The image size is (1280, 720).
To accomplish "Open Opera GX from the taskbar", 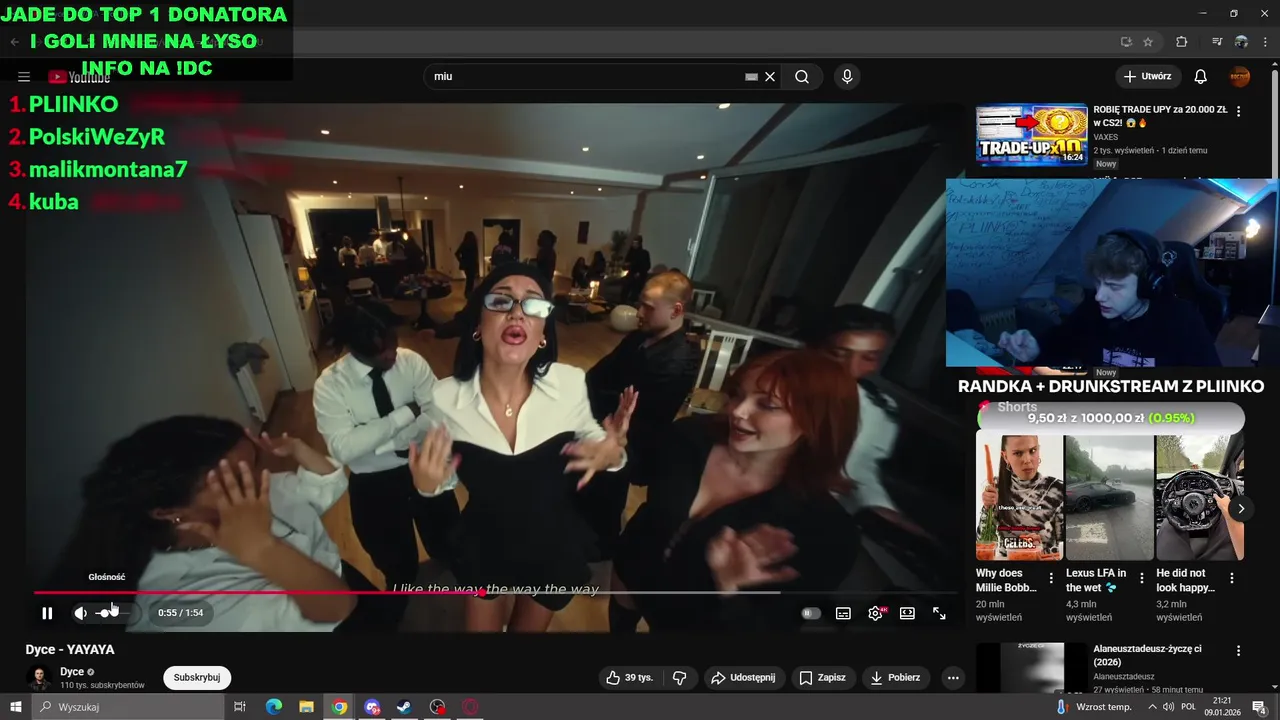I will (x=470, y=707).
